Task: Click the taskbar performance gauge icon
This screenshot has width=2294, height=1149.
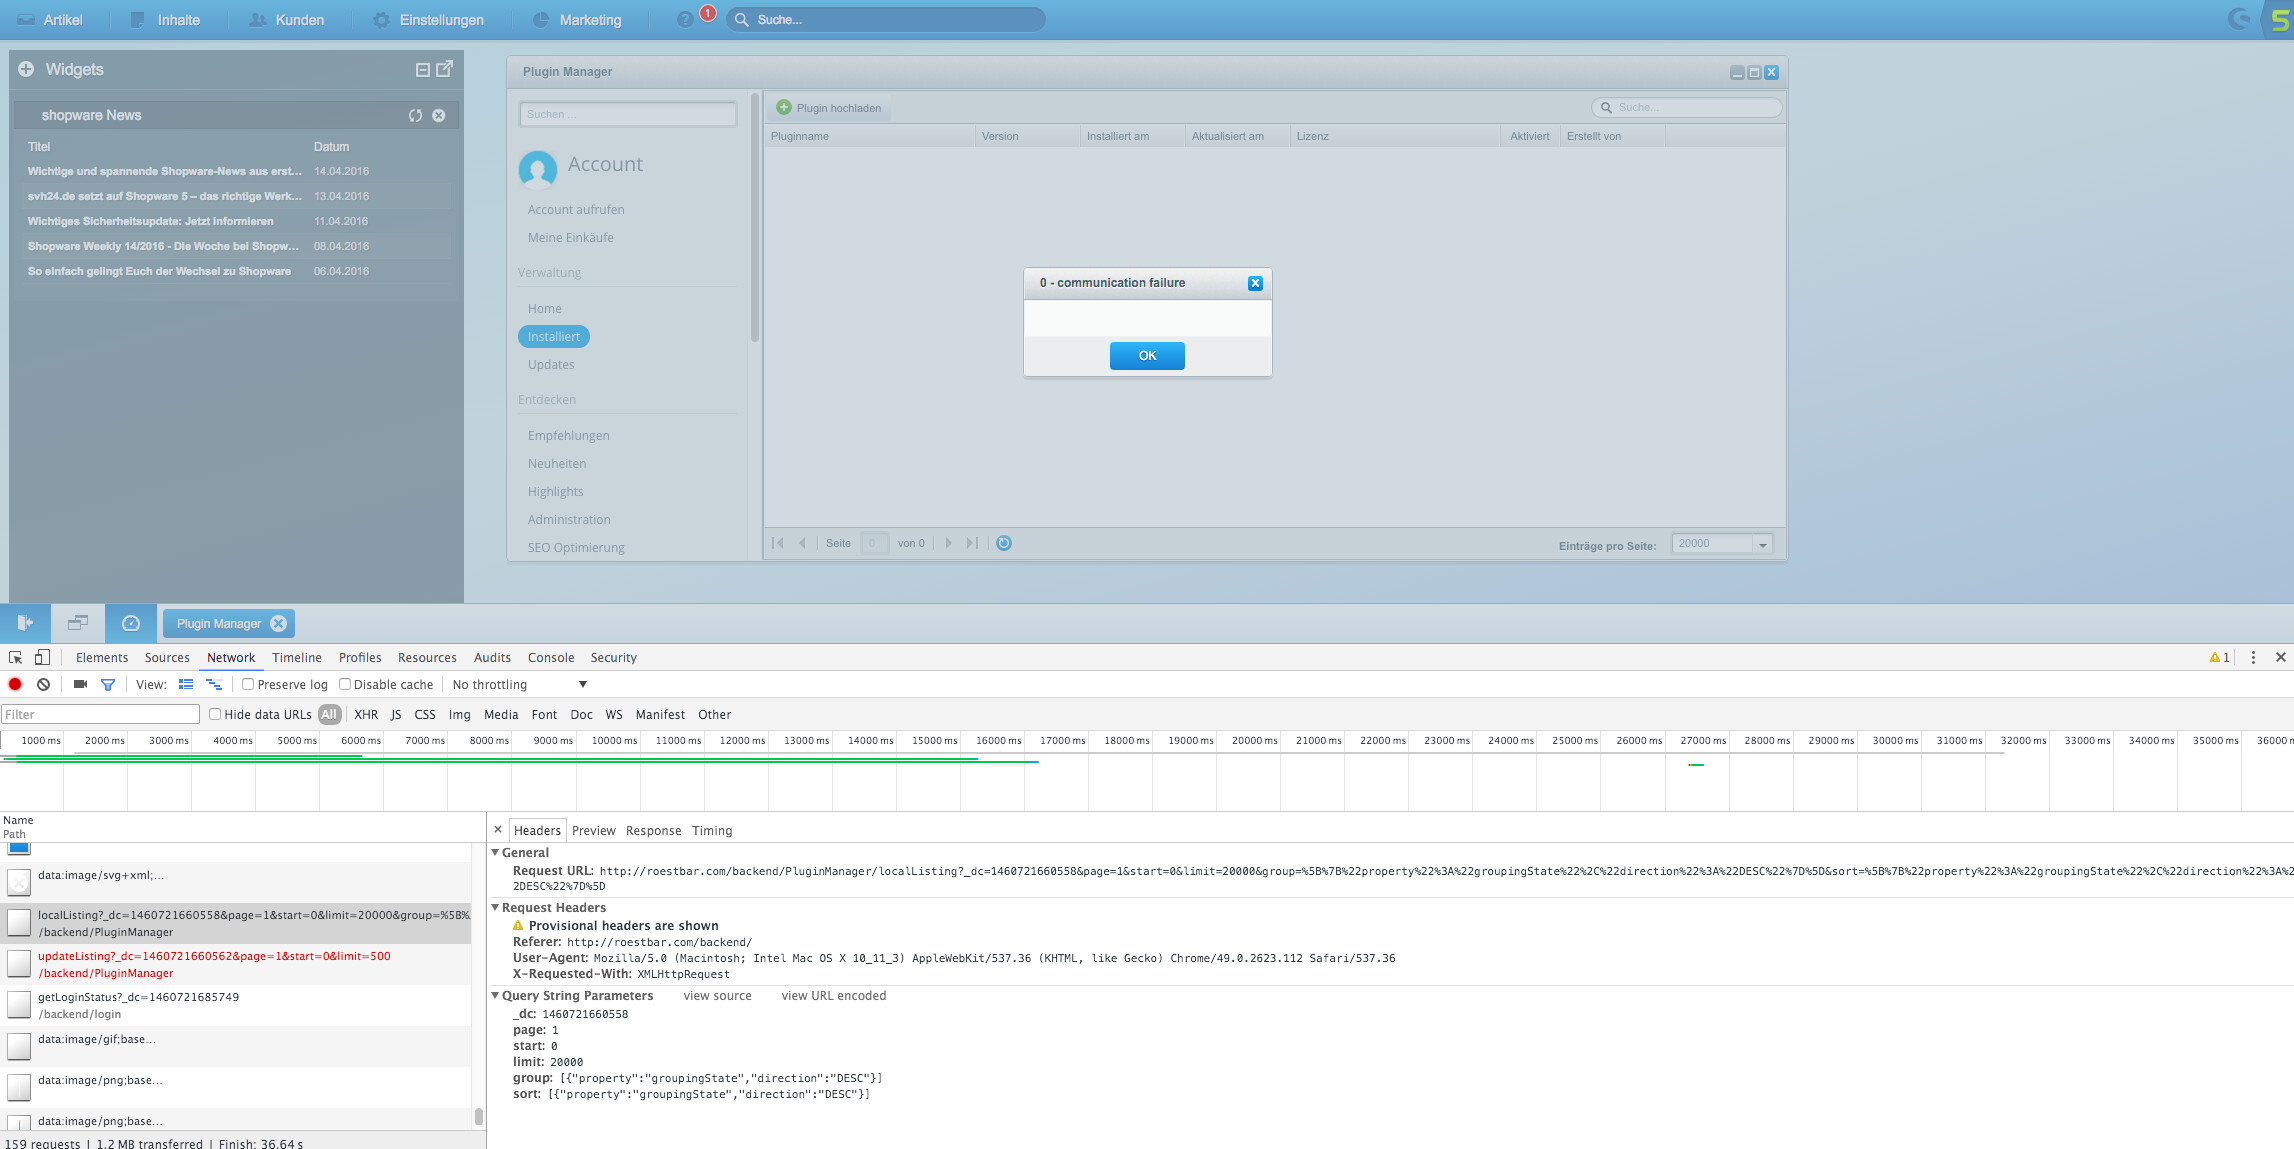Action: 131,623
